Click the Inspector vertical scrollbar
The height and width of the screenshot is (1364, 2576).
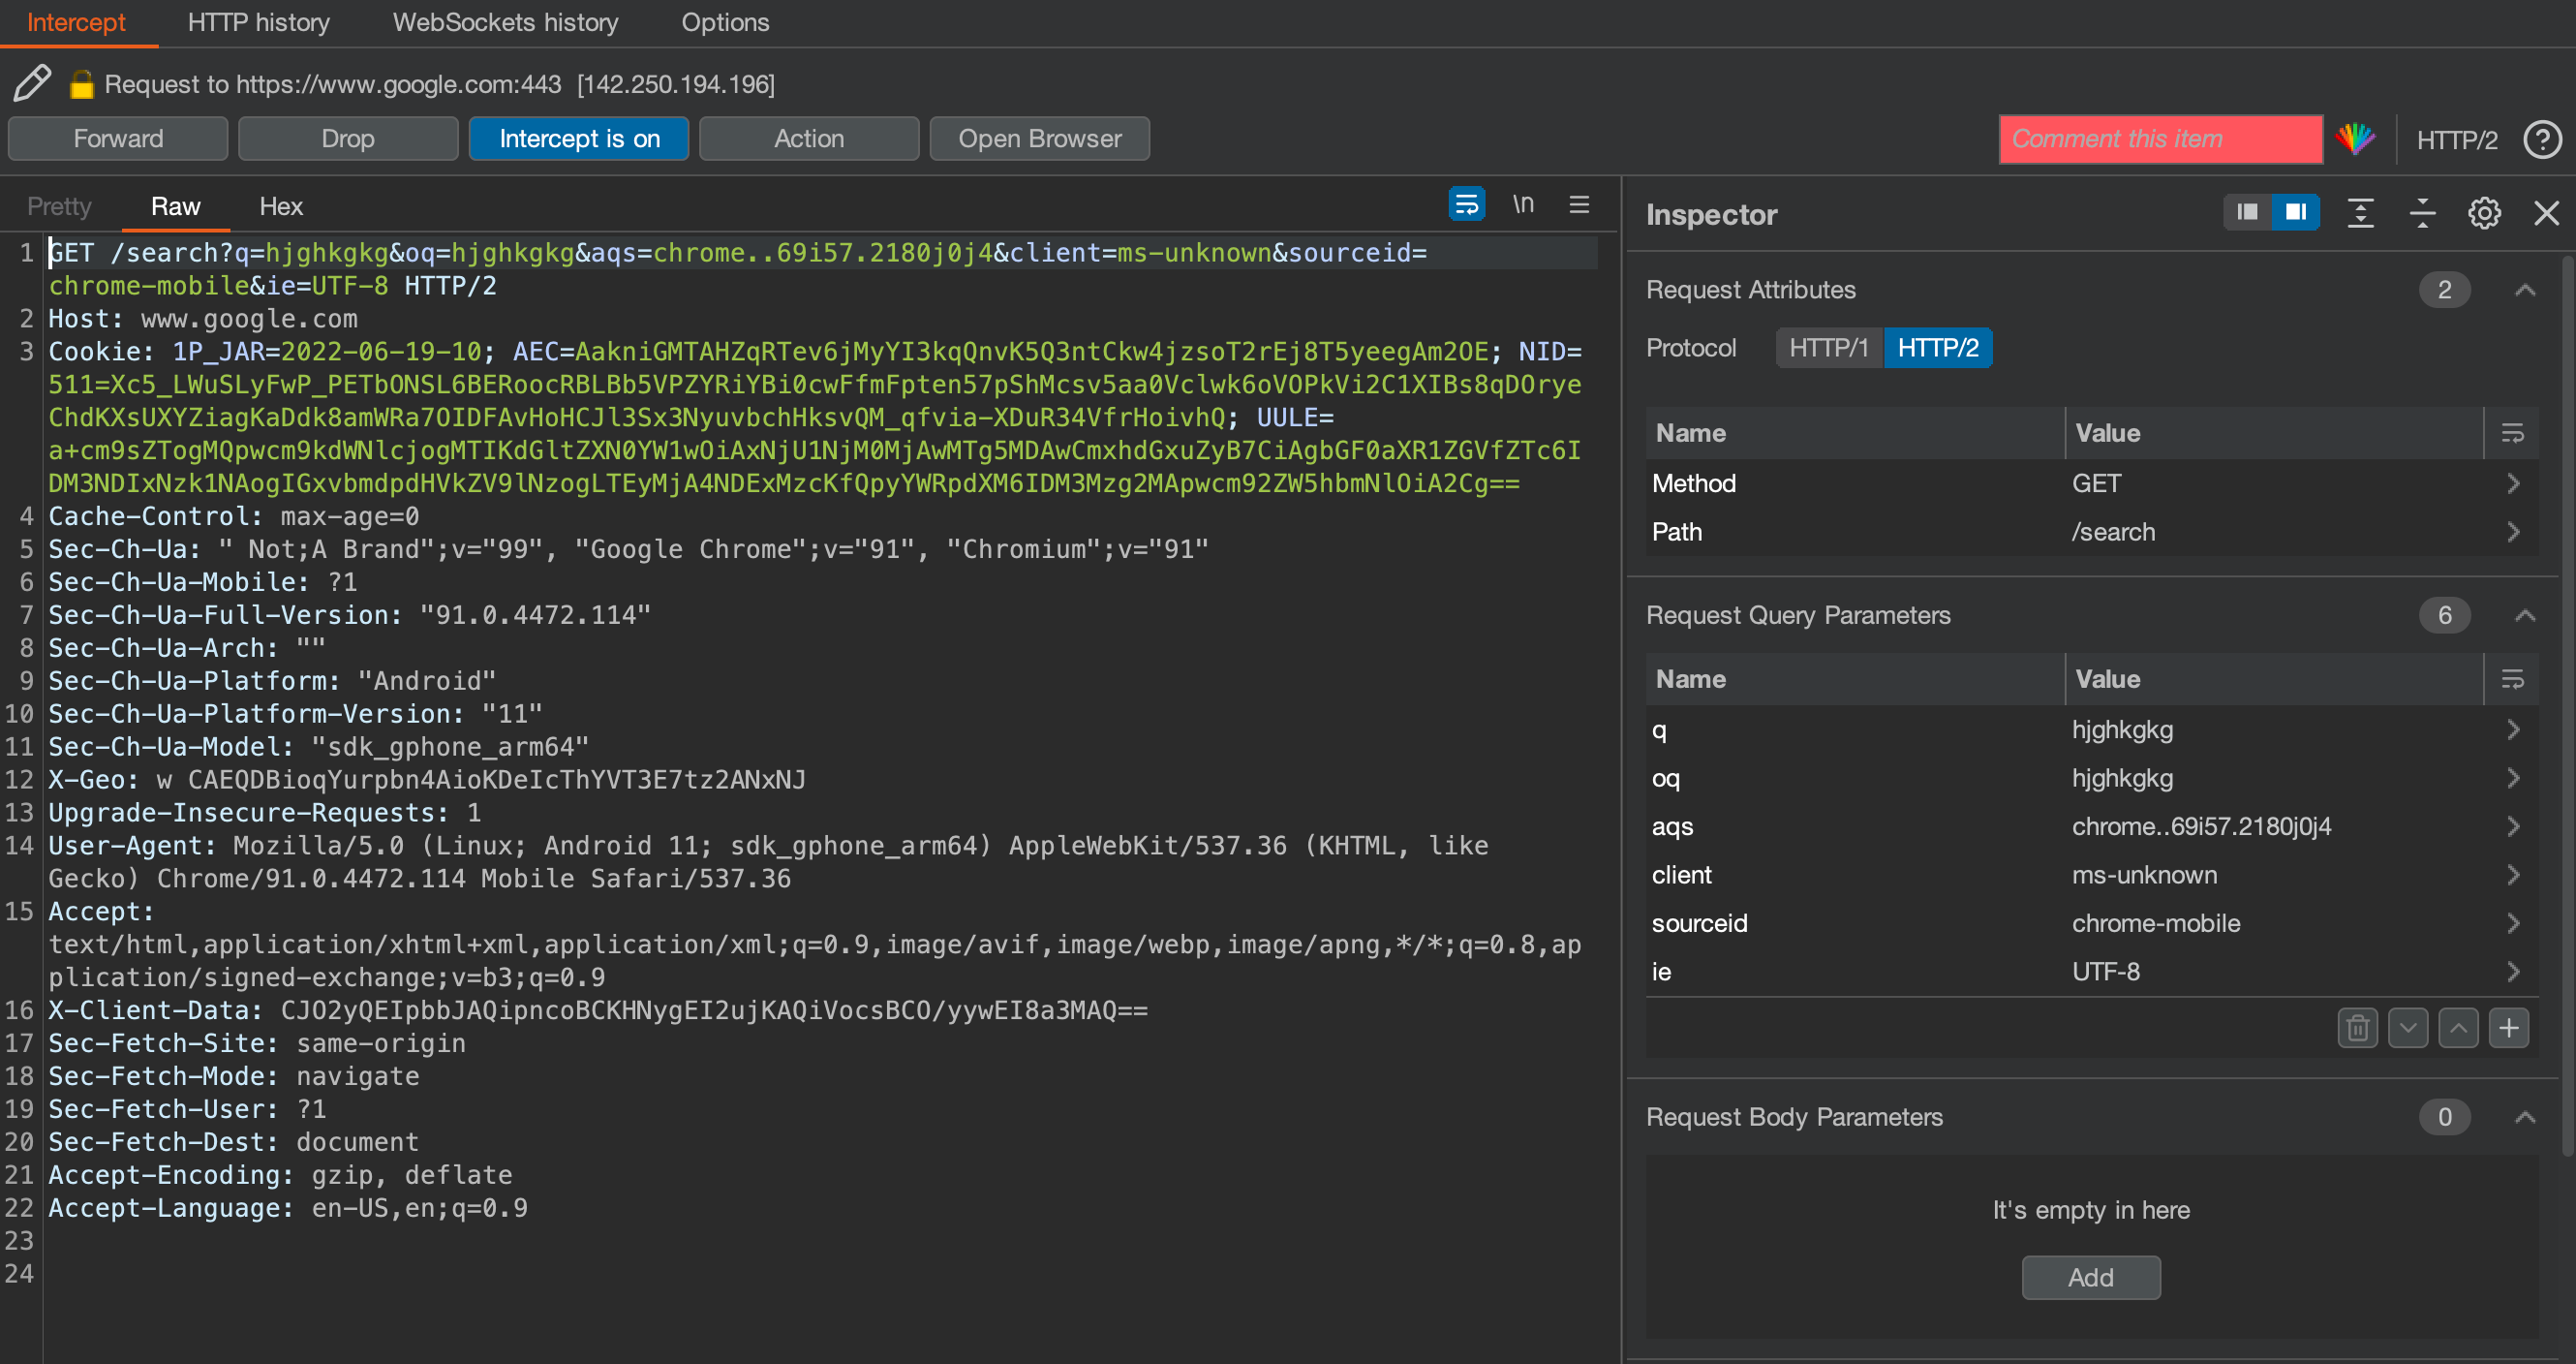coord(2568,705)
